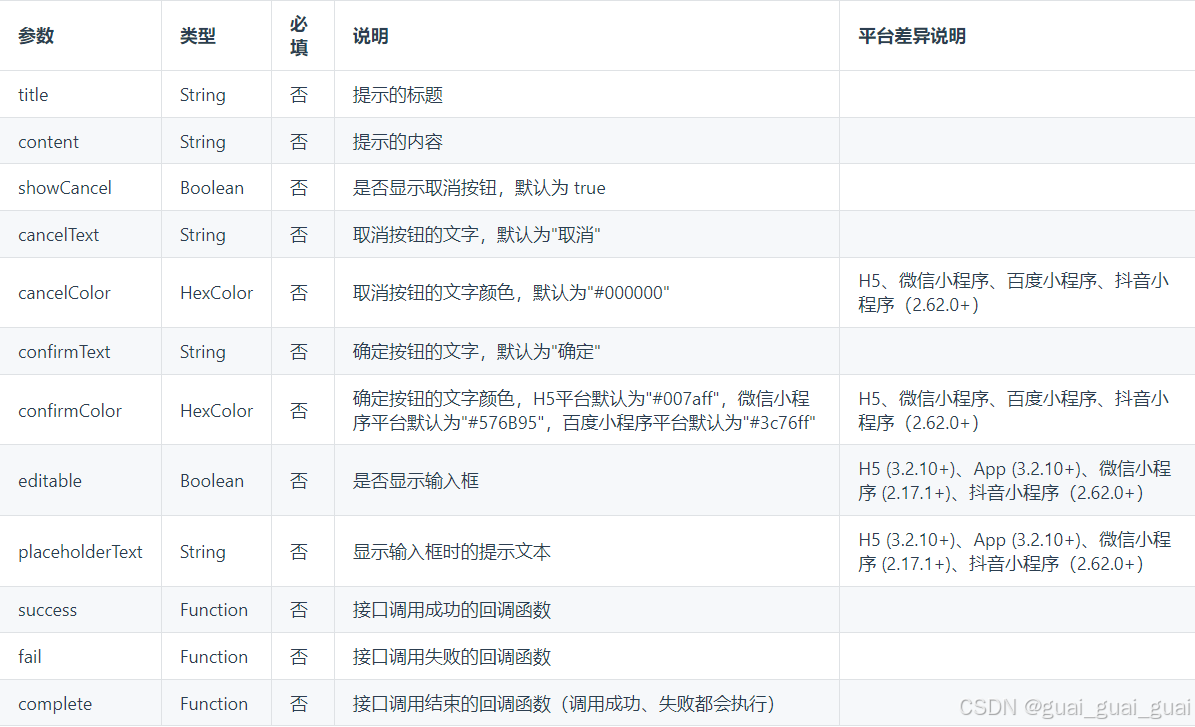Click 否 in the confirmColor row
1195x727 pixels.
coord(299,411)
